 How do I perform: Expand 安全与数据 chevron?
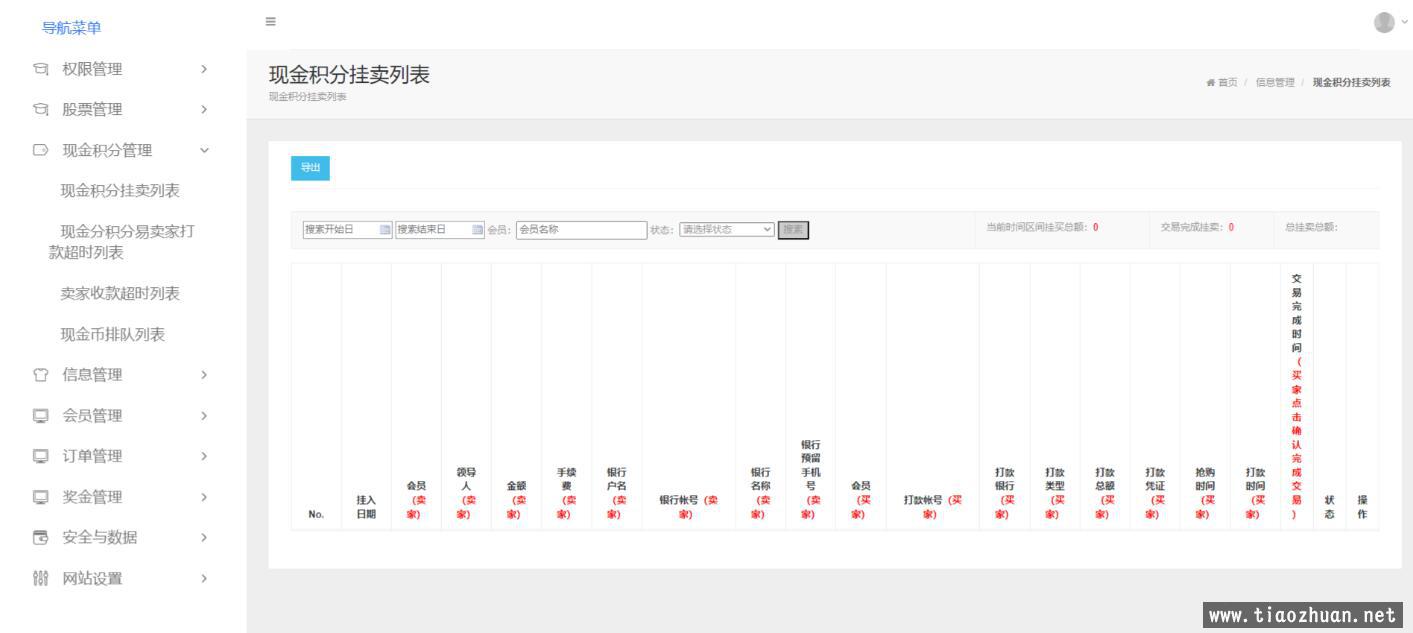(204, 538)
